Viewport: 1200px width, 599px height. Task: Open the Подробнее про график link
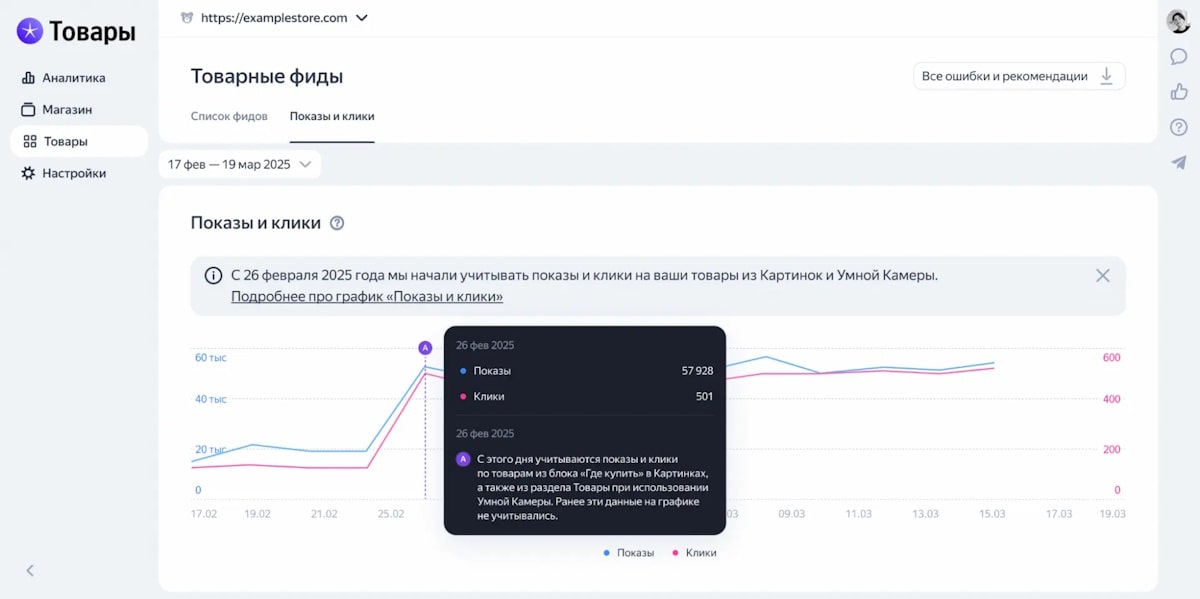[x=366, y=297]
